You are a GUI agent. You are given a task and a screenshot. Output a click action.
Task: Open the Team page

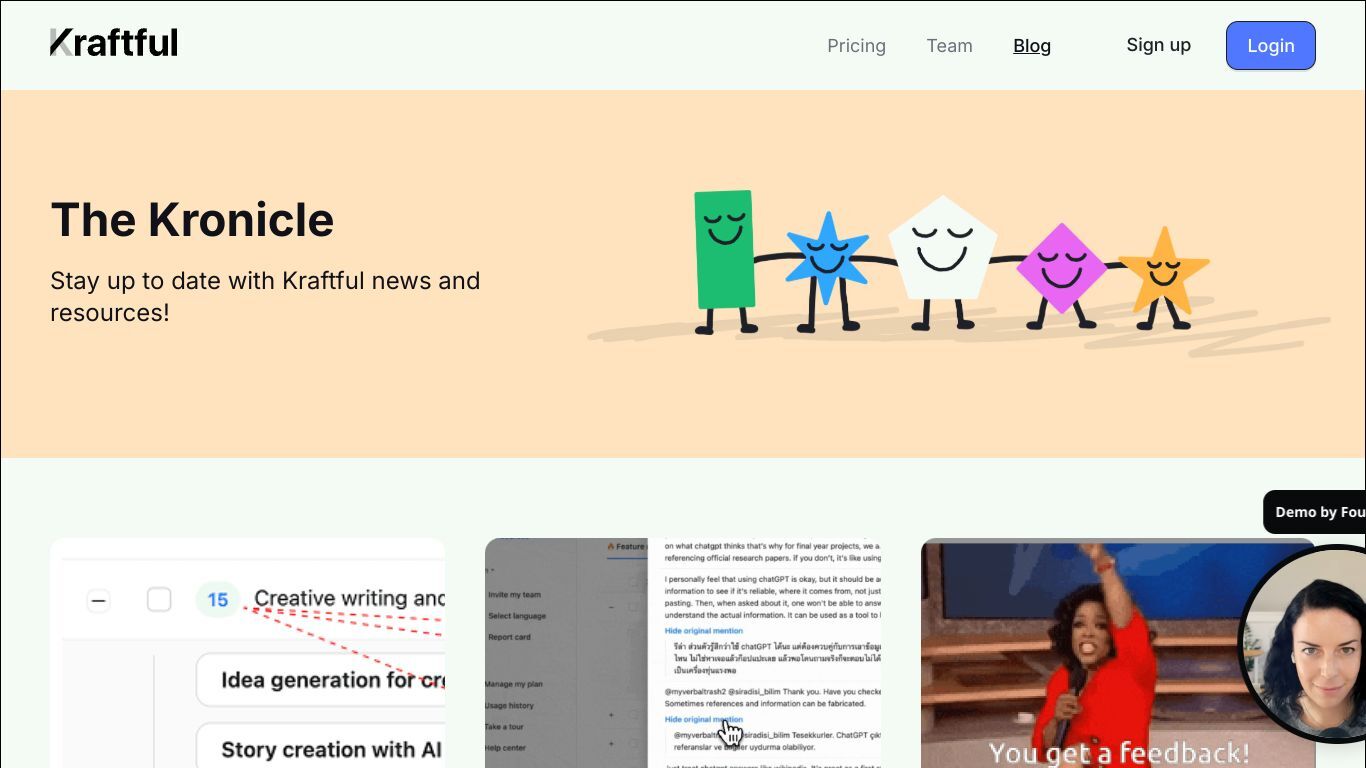point(949,46)
